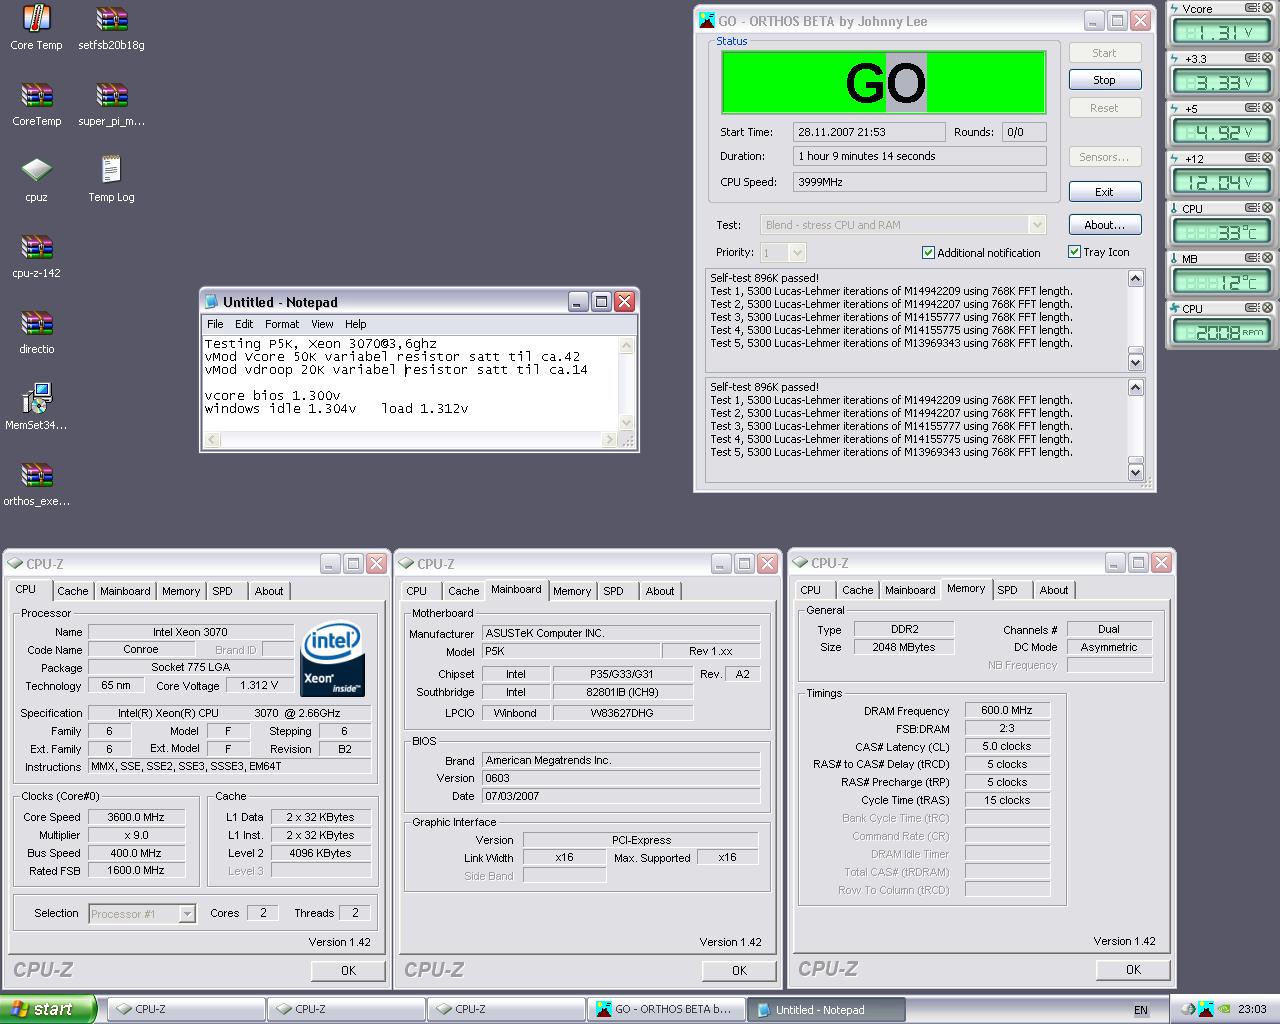Click the Orthos window title bar icon

pos(707,20)
